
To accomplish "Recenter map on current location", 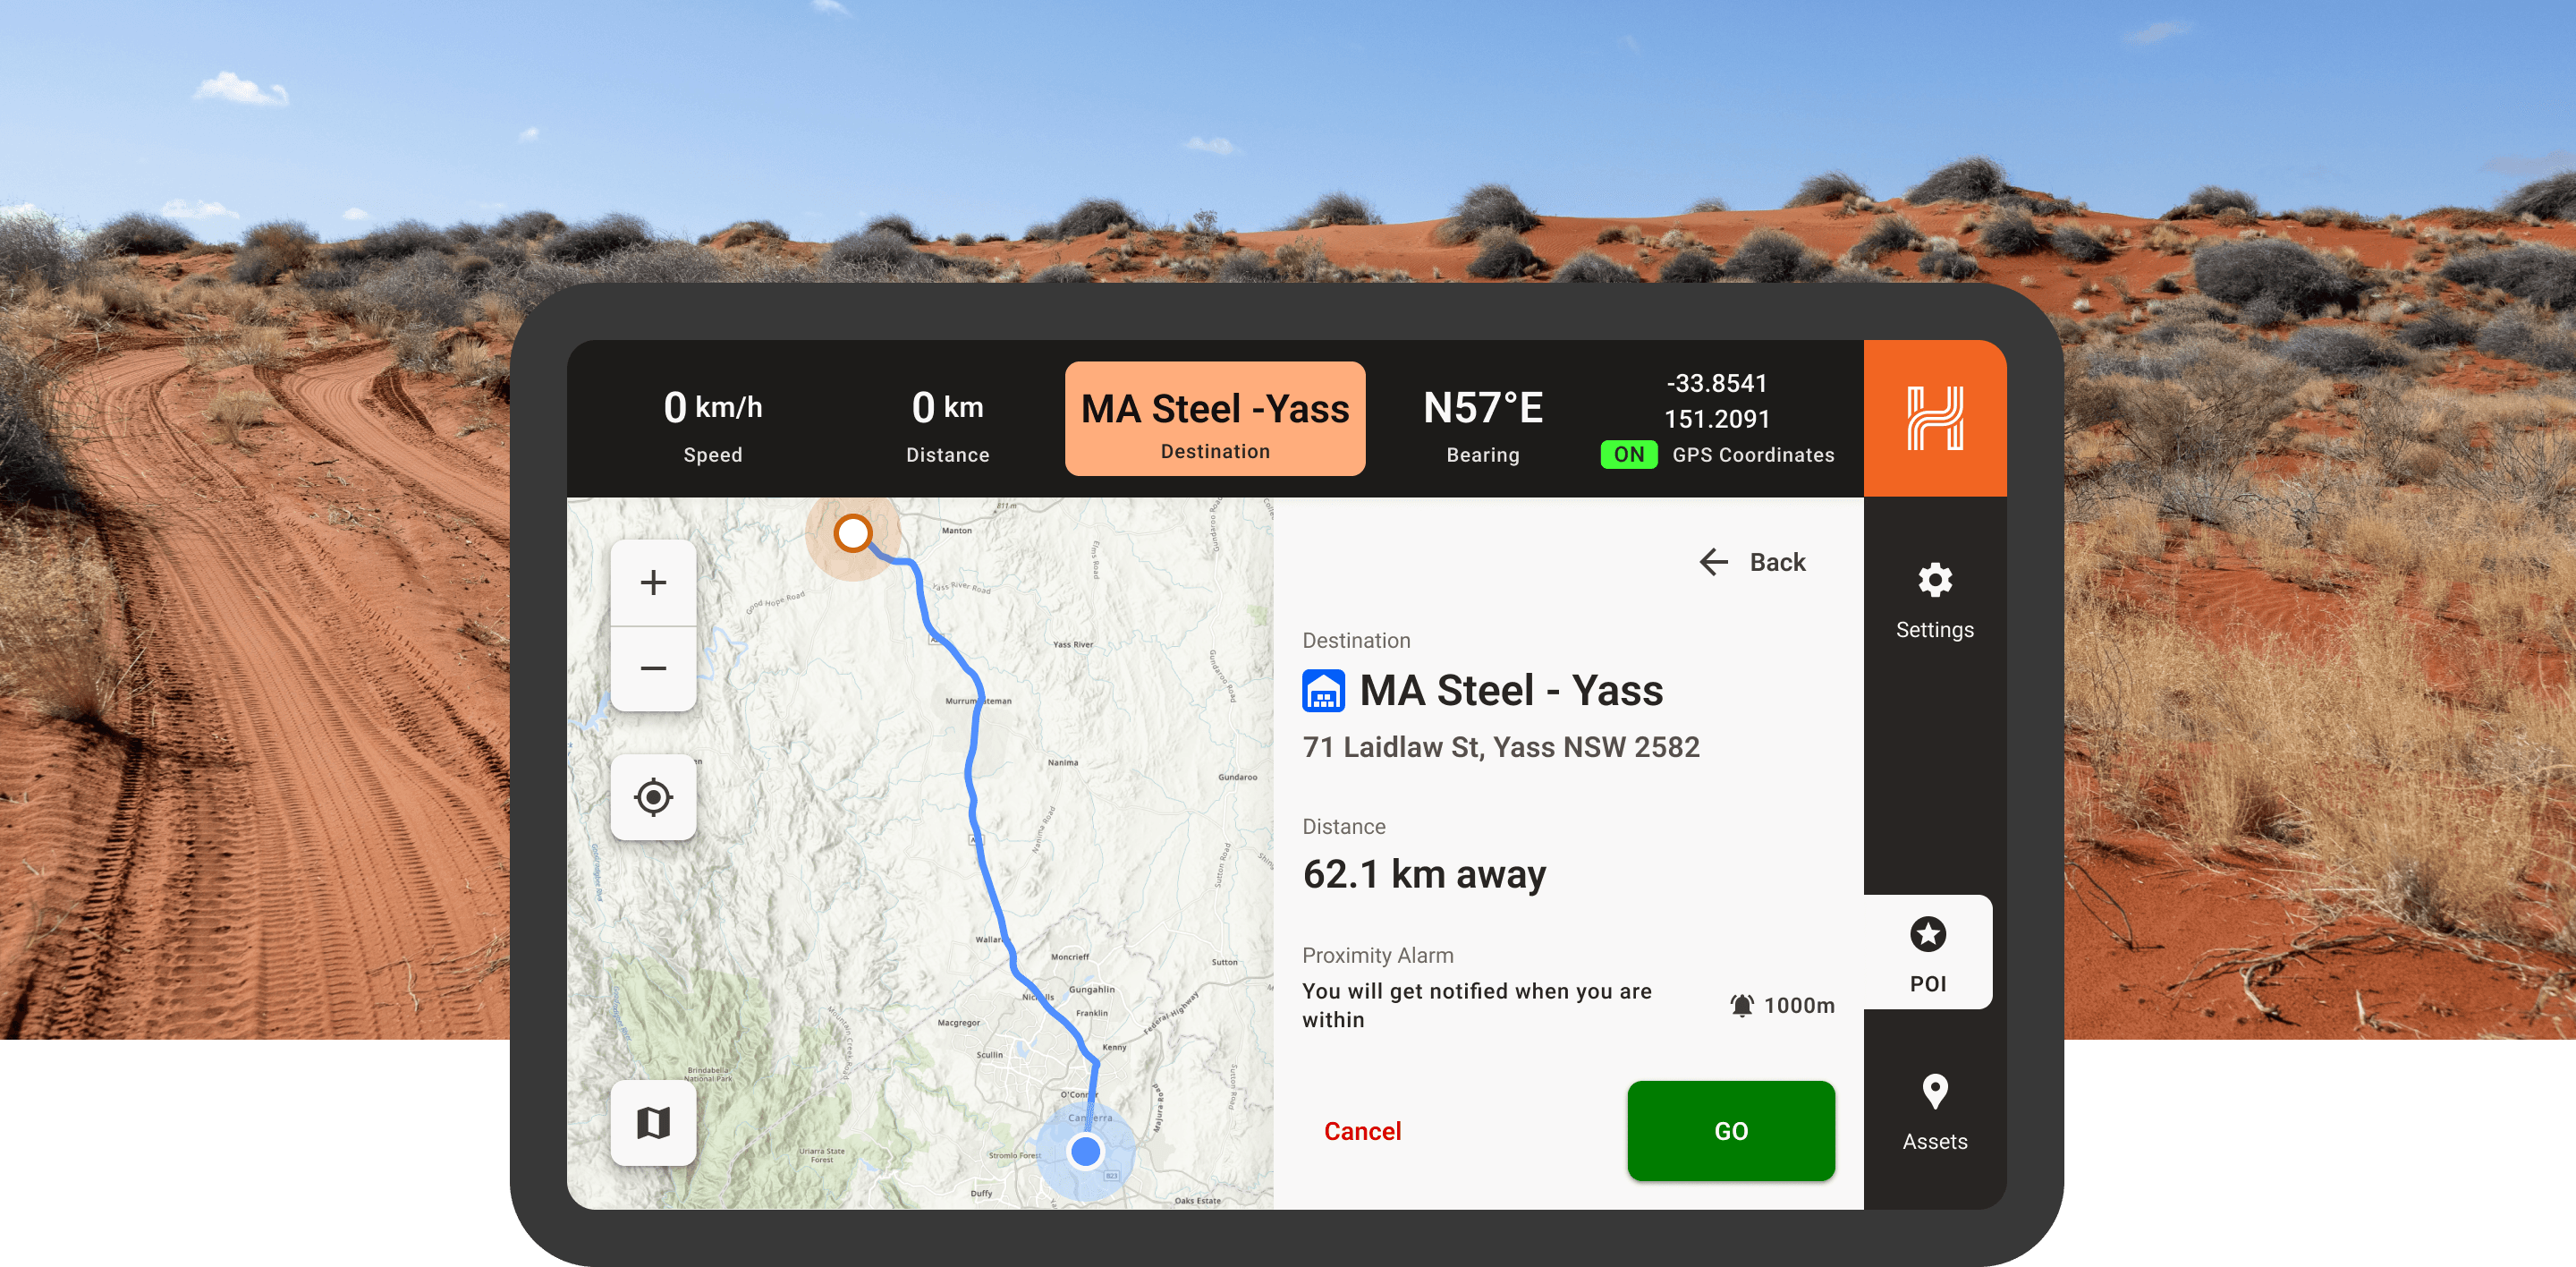I will click(x=653, y=797).
